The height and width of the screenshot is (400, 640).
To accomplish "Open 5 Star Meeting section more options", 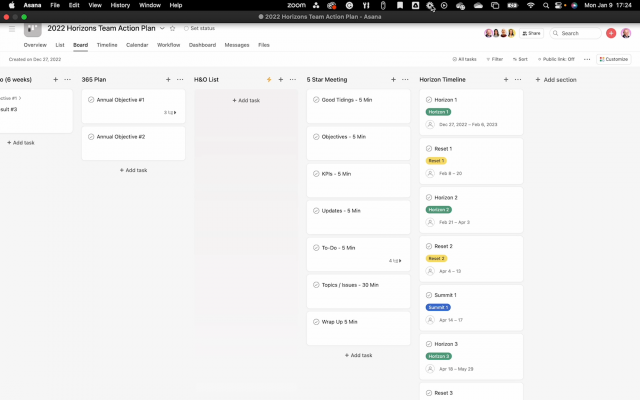I will coord(405,80).
